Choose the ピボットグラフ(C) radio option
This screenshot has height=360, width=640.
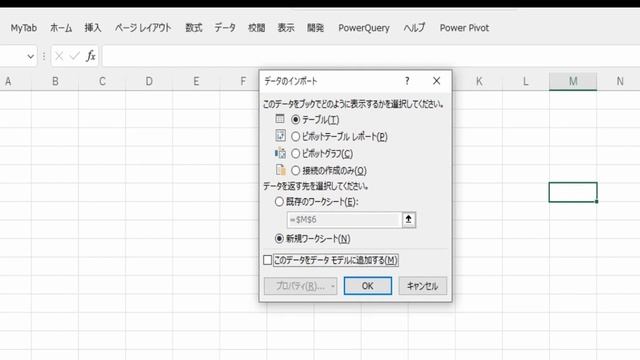pos(296,153)
